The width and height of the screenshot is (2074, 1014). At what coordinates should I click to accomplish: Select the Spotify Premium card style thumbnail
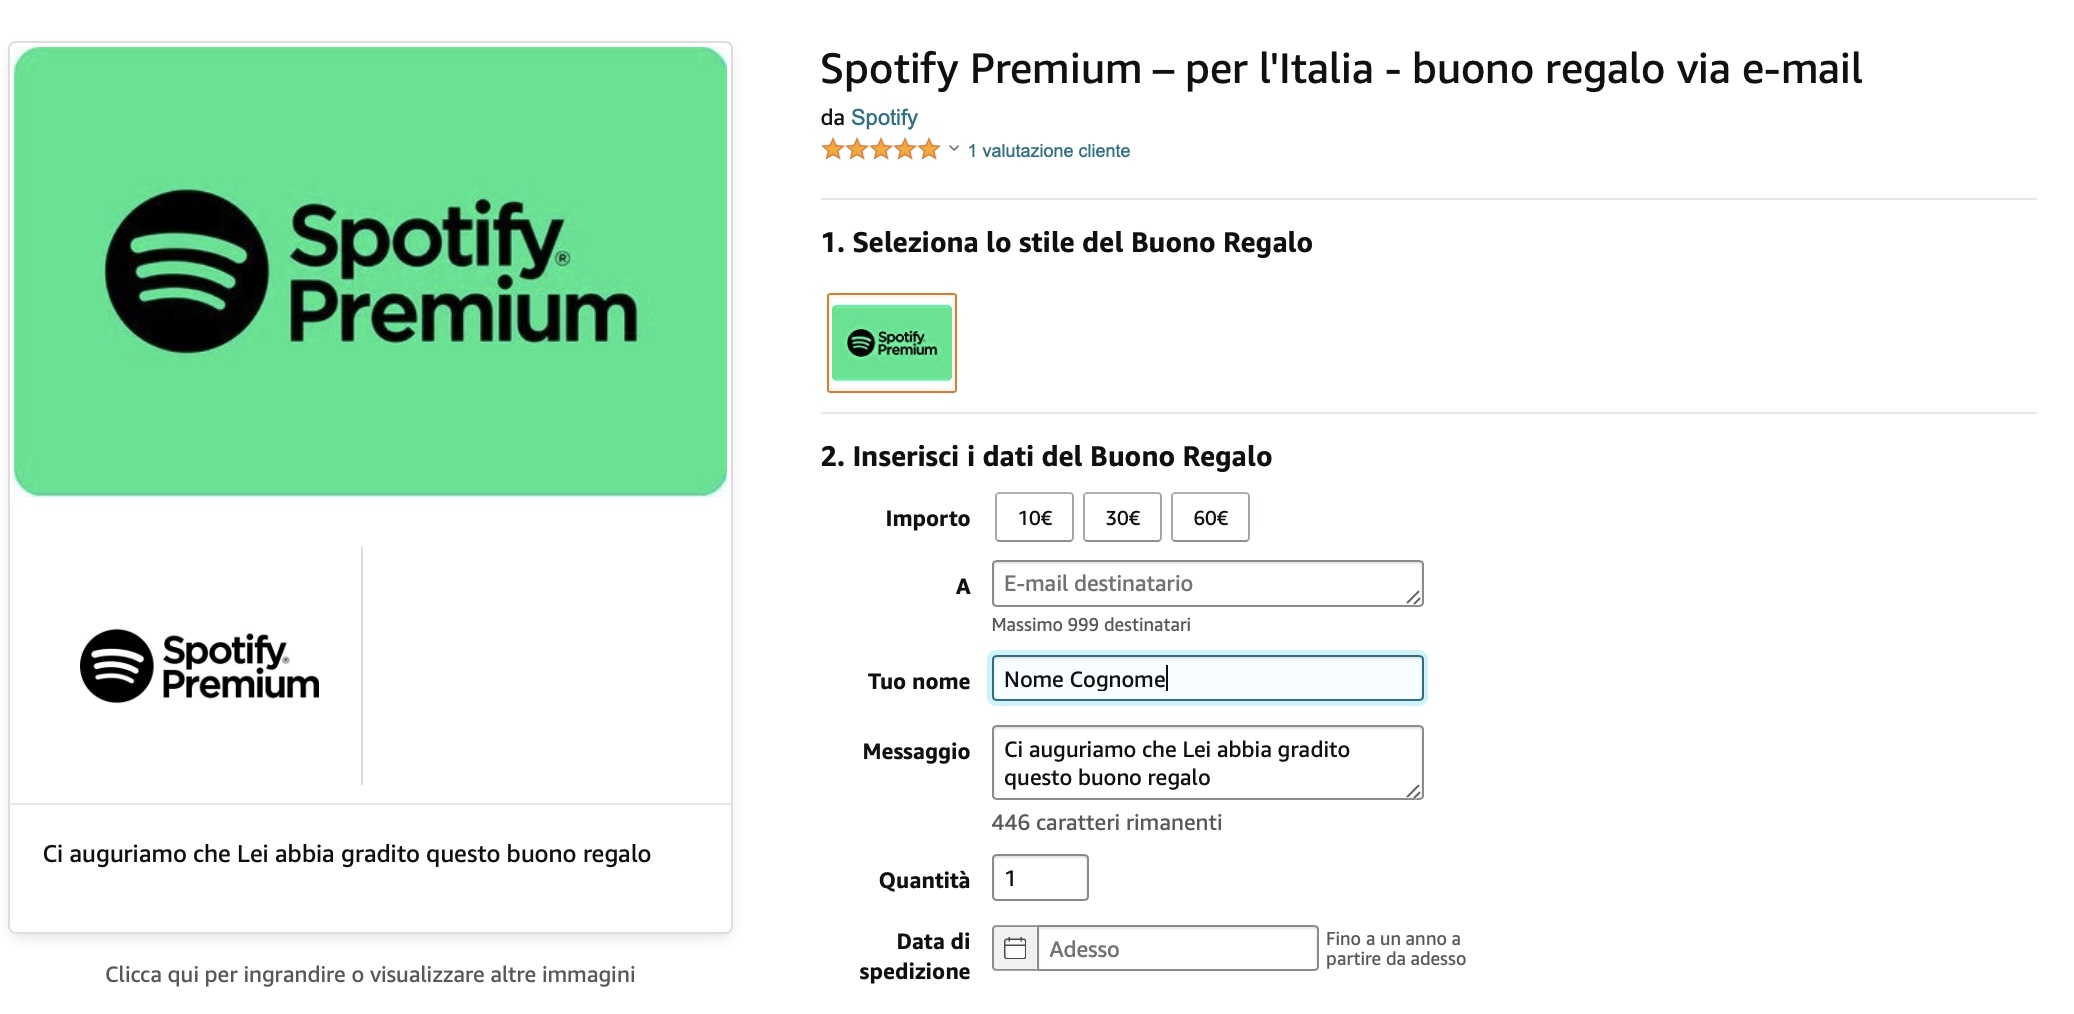tap(891, 343)
